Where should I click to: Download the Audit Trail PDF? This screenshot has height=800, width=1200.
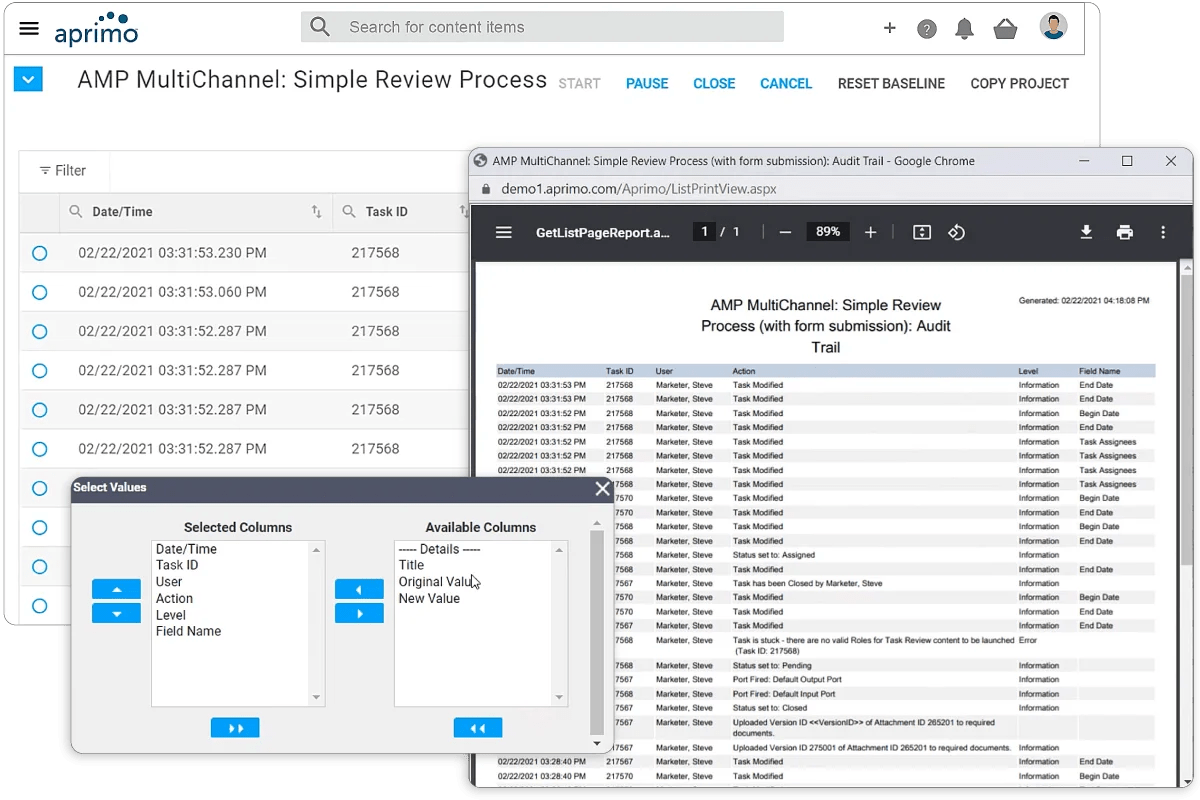[1086, 232]
